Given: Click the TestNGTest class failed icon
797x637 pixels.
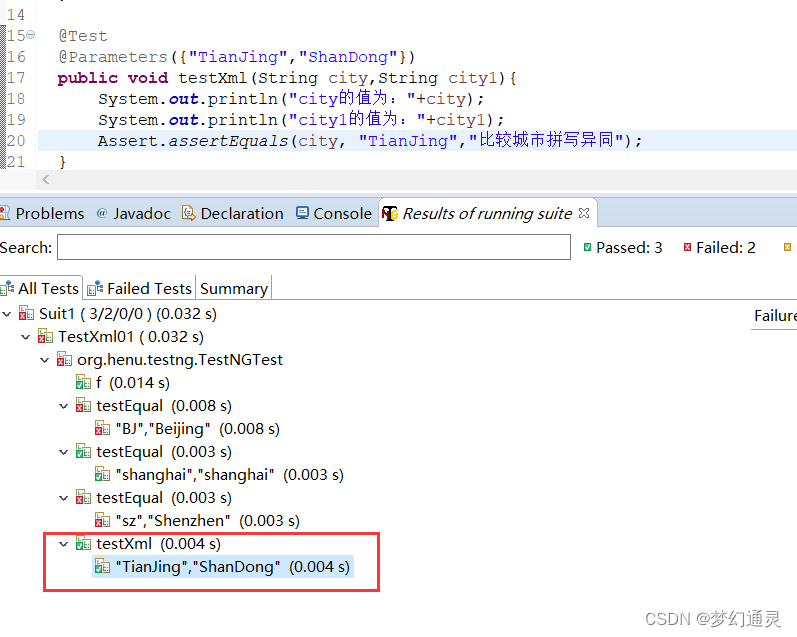Looking at the screenshot, I should (x=64, y=359).
